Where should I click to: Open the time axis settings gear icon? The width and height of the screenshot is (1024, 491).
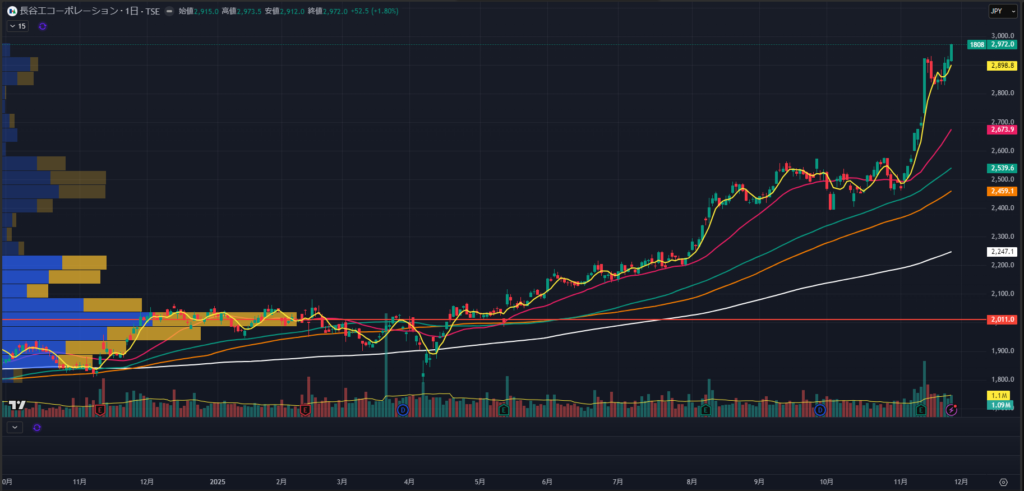click(x=1002, y=481)
